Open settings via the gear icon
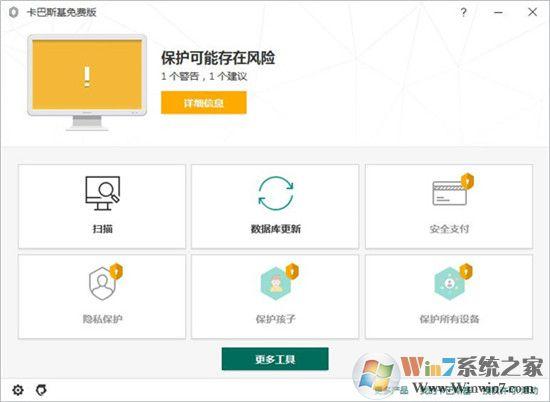Image resolution: width=550 pixels, height=402 pixels. pos(18,390)
